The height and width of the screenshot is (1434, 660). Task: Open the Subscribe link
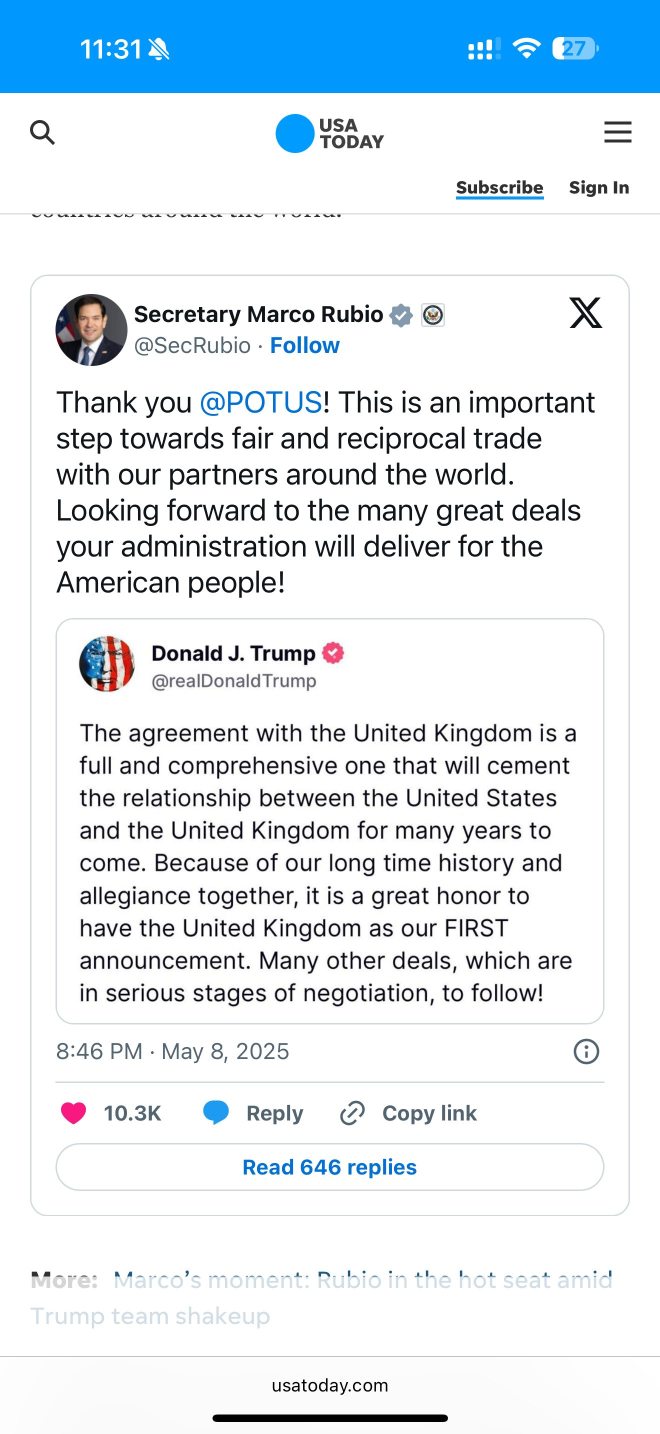click(x=500, y=187)
